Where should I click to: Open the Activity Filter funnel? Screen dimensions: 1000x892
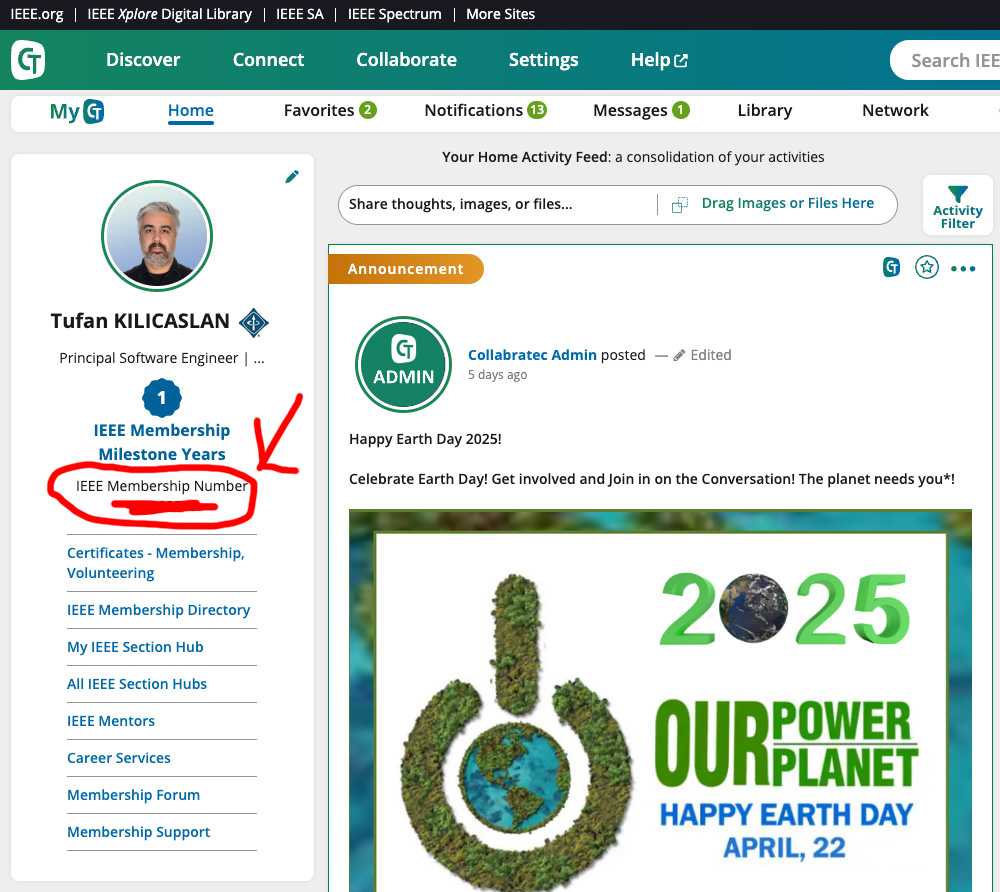click(957, 206)
